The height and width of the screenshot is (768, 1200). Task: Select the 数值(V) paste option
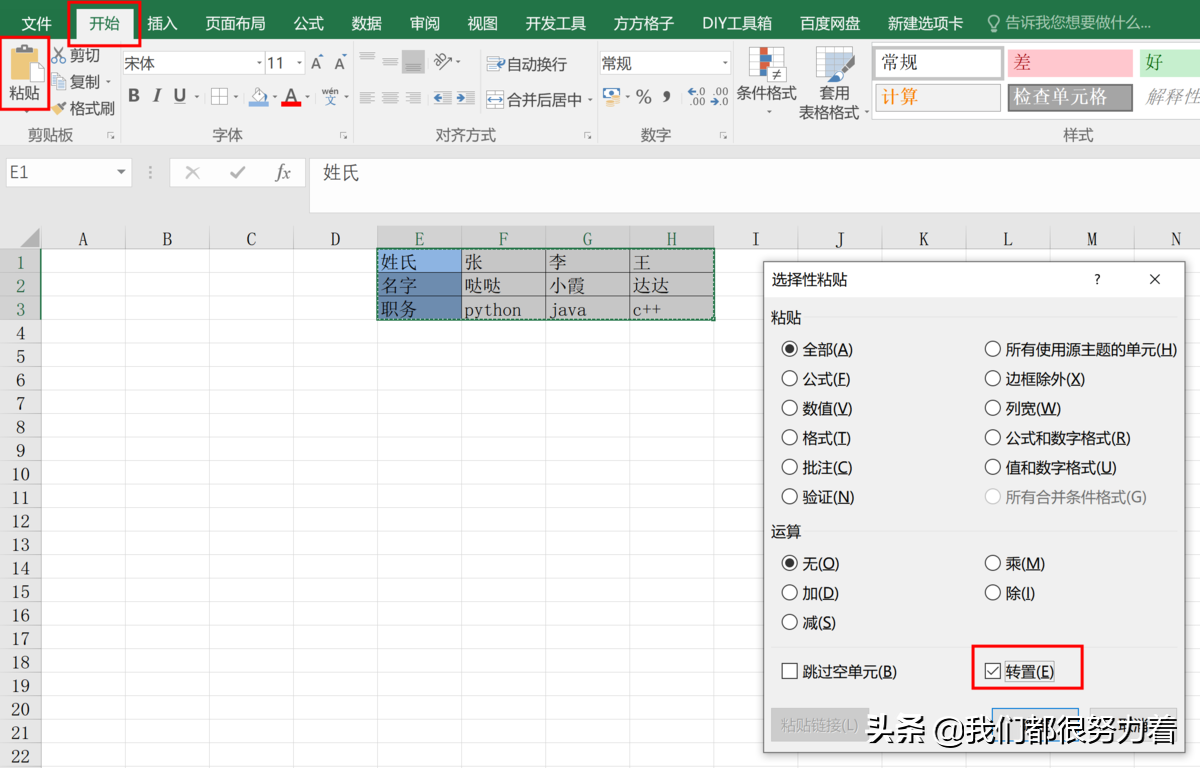[817, 408]
